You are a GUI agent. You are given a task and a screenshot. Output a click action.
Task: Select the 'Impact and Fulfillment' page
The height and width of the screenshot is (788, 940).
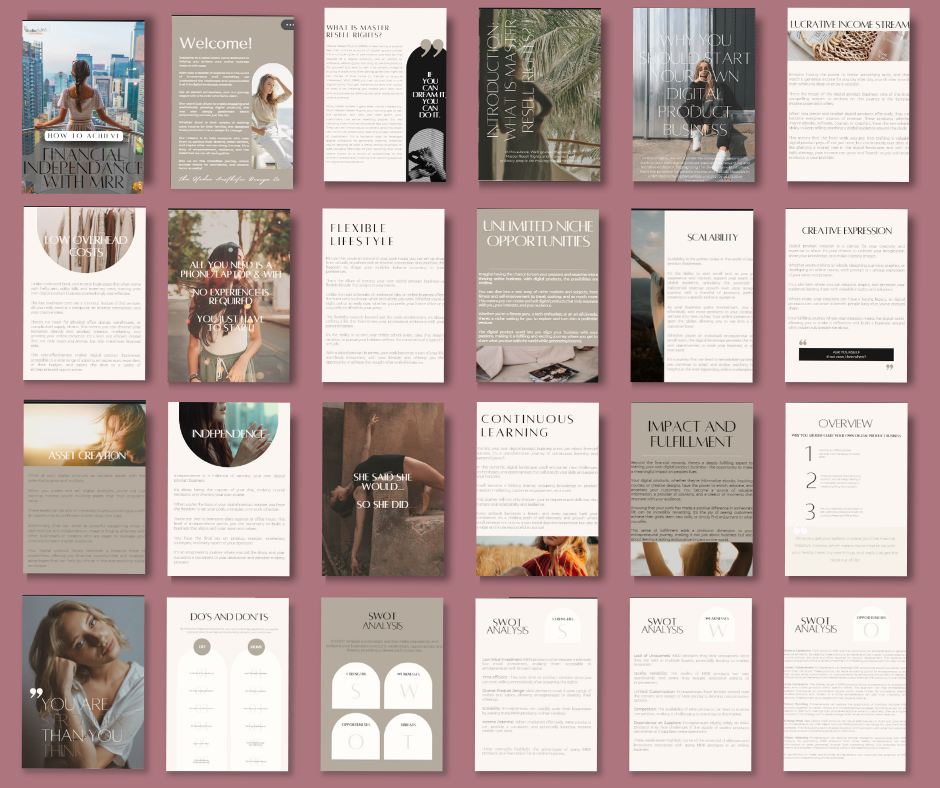coord(692,489)
